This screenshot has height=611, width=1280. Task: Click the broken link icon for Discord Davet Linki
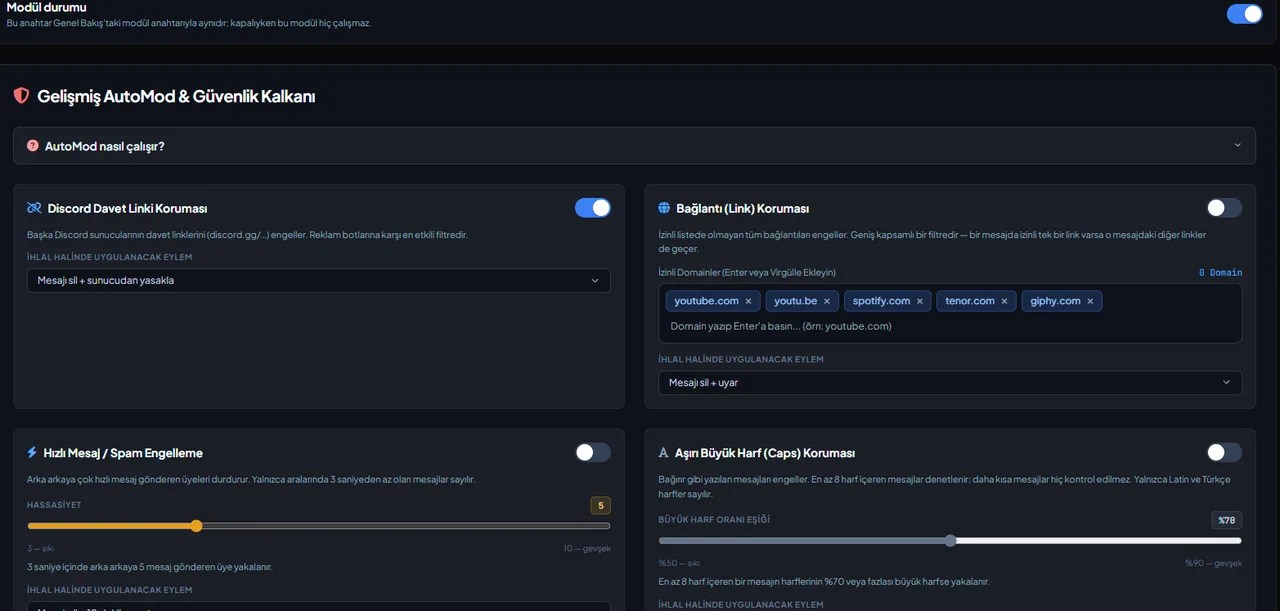click(x=34, y=208)
